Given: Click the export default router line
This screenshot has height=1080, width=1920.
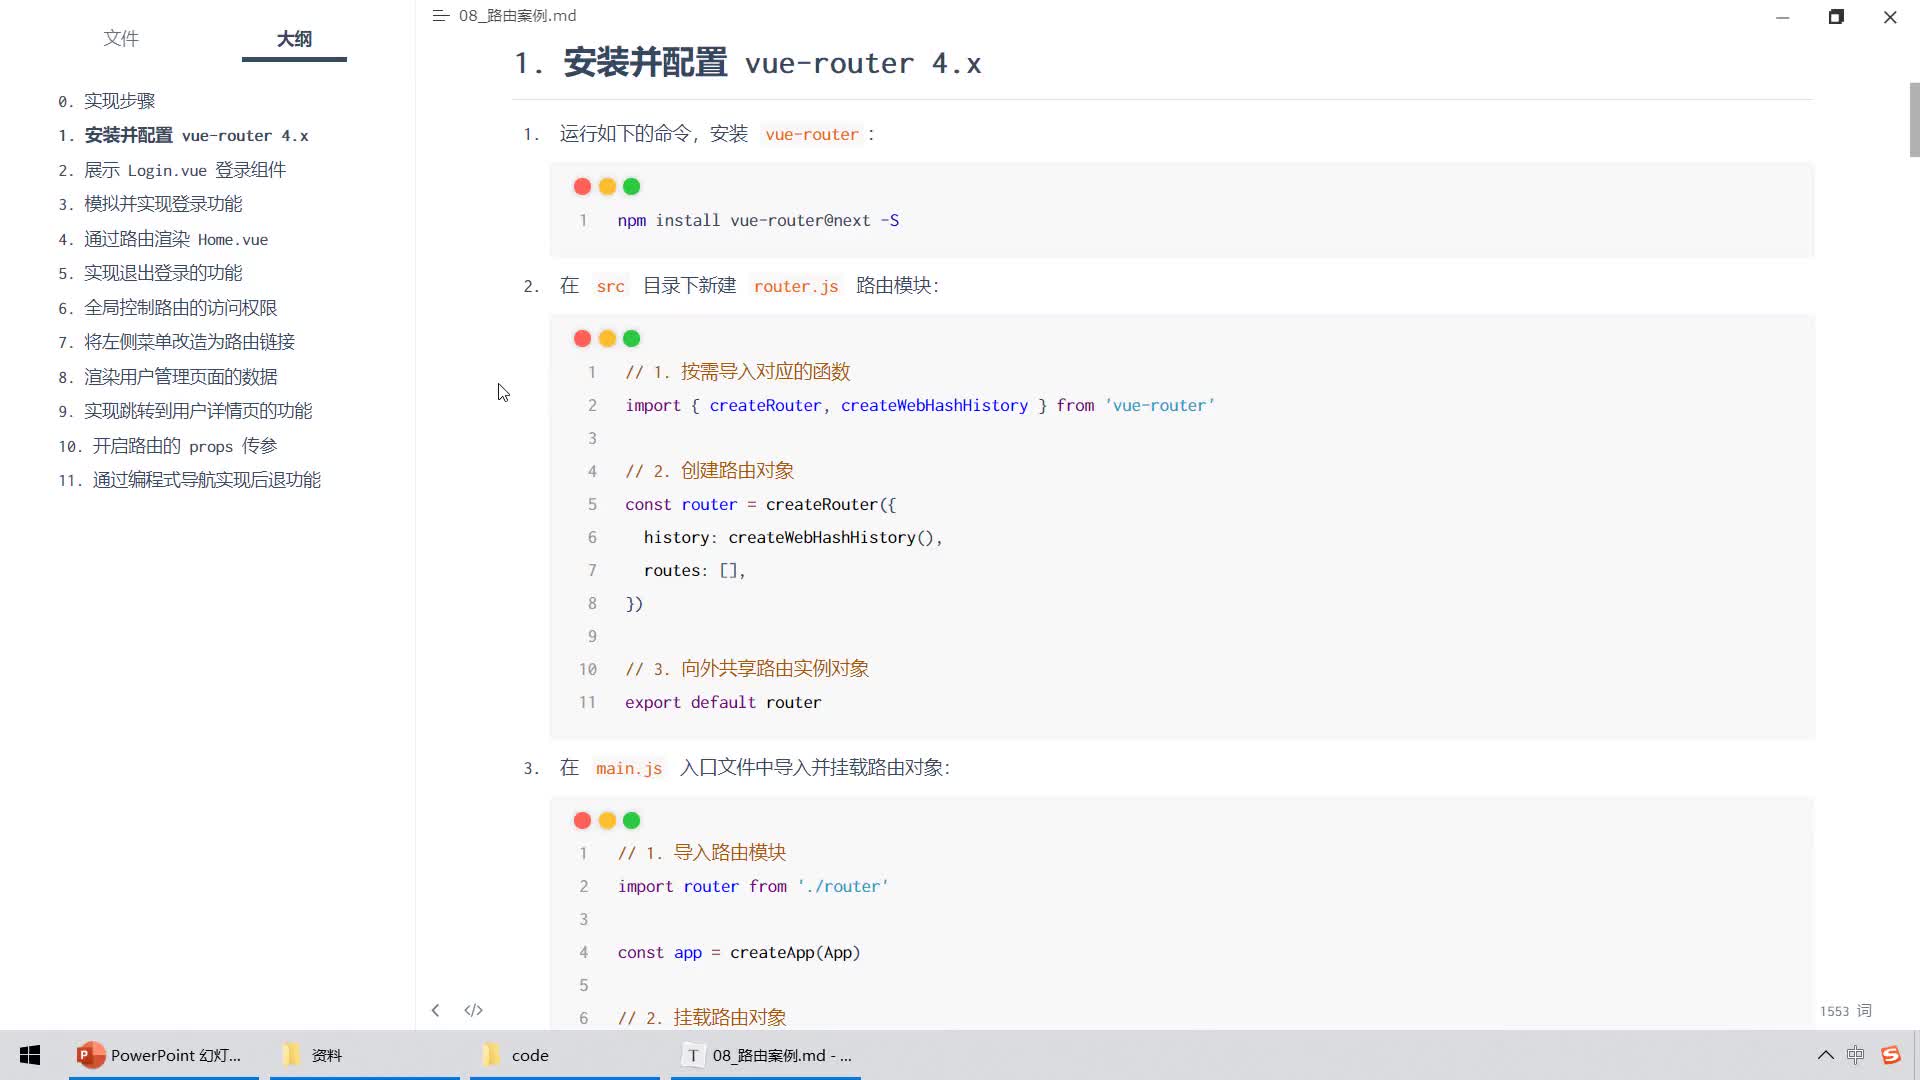Looking at the screenshot, I should (723, 702).
